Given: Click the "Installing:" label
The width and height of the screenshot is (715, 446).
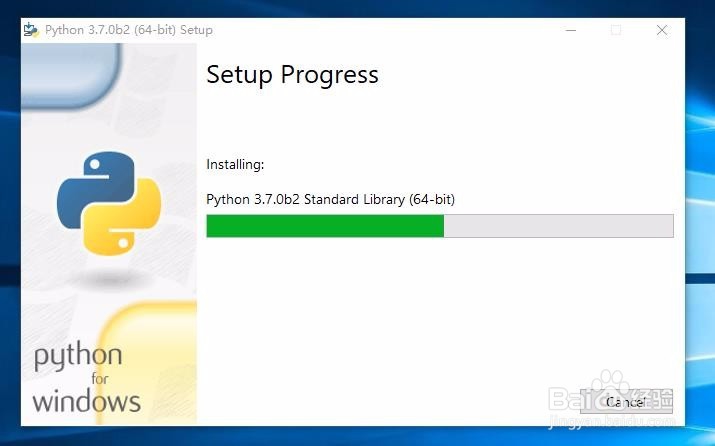Looking at the screenshot, I should pyautogui.click(x=235, y=164).
